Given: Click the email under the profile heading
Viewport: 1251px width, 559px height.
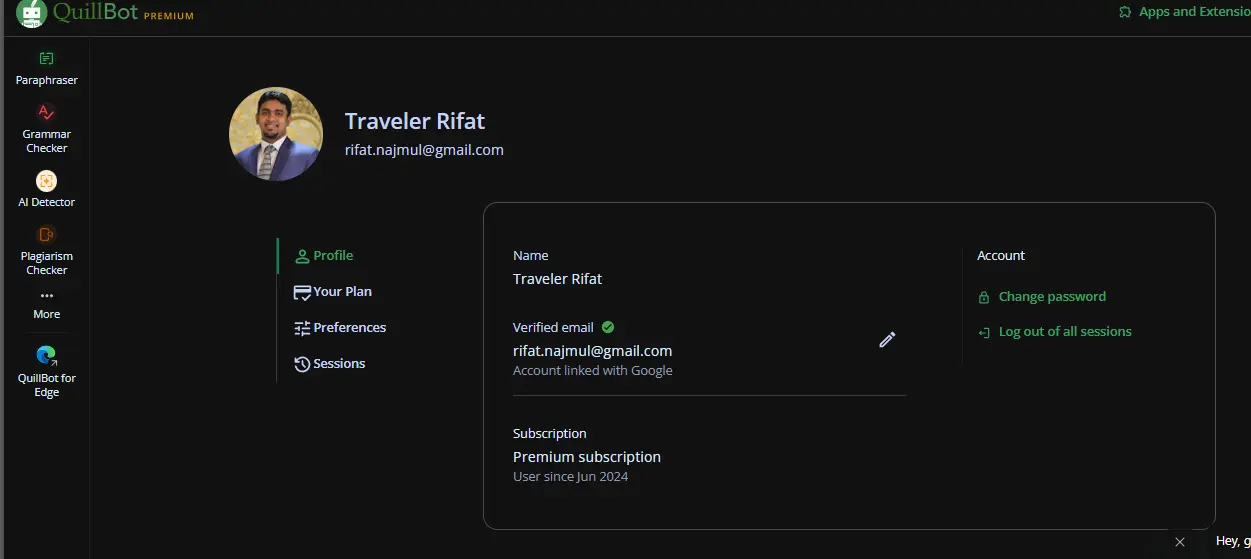Looking at the screenshot, I should pos(424,150).
